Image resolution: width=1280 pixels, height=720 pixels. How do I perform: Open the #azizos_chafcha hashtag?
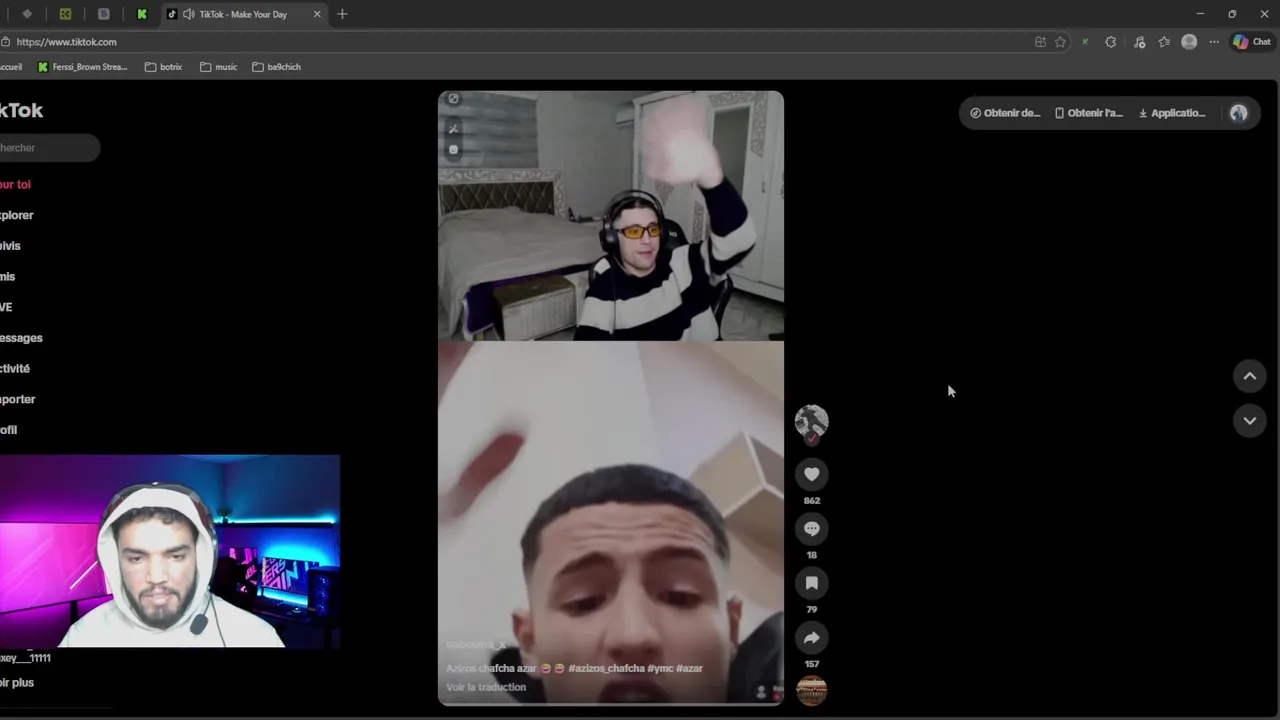click(606, 668)
